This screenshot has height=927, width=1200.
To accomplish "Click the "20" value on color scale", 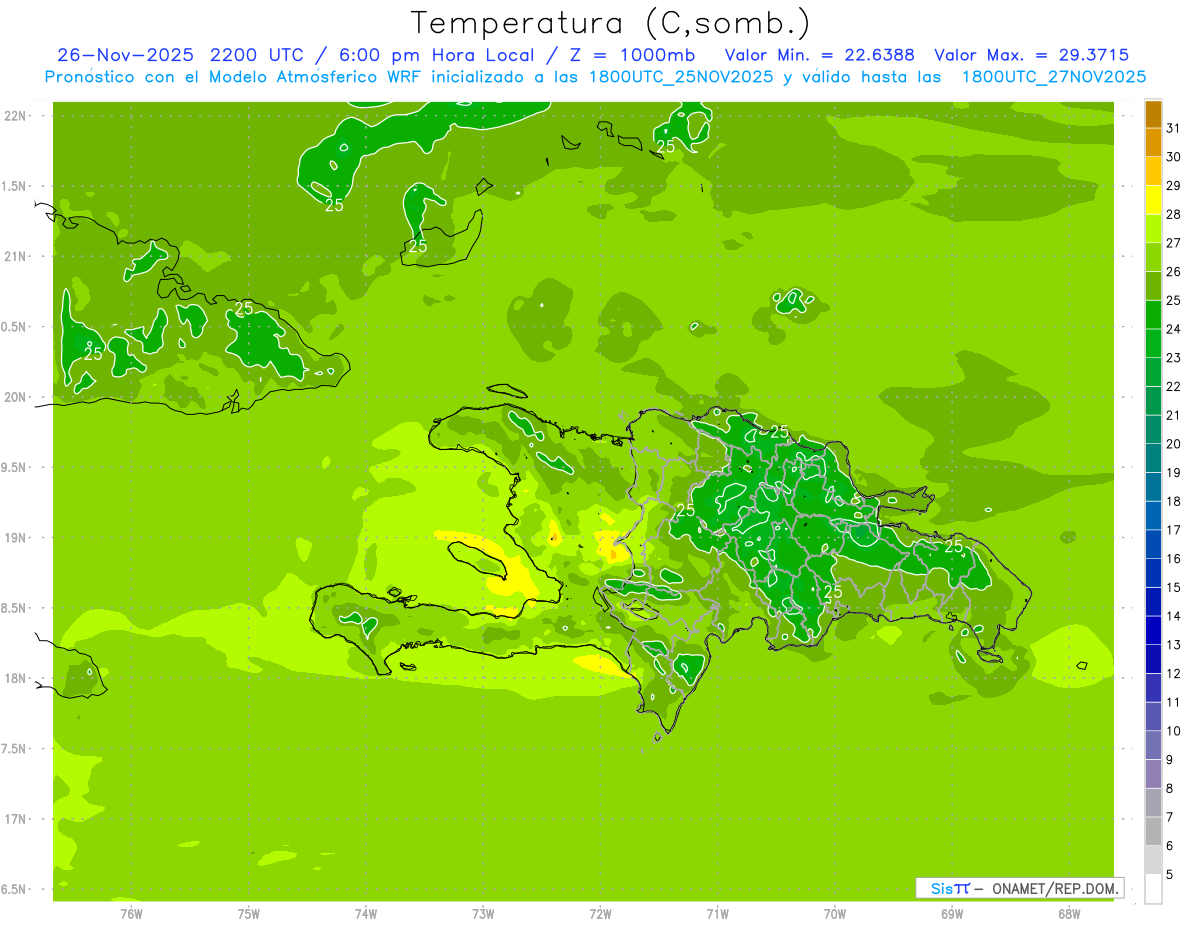I will click(1174, 444).
